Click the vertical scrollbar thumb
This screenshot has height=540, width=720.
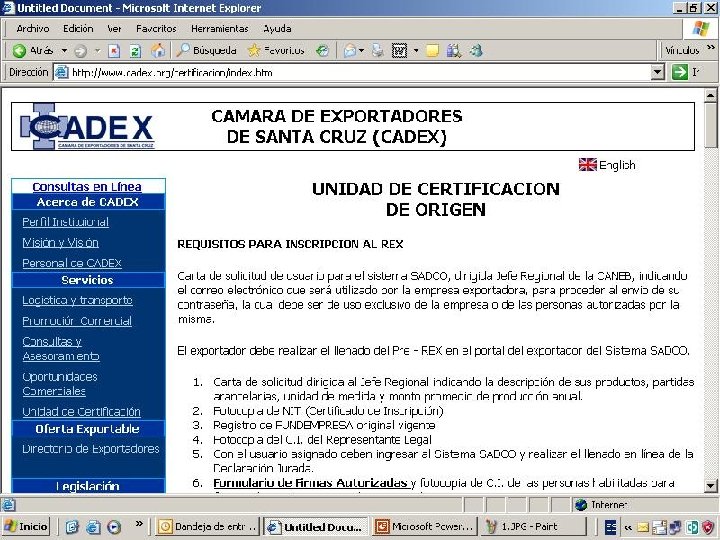click(710, 125)
